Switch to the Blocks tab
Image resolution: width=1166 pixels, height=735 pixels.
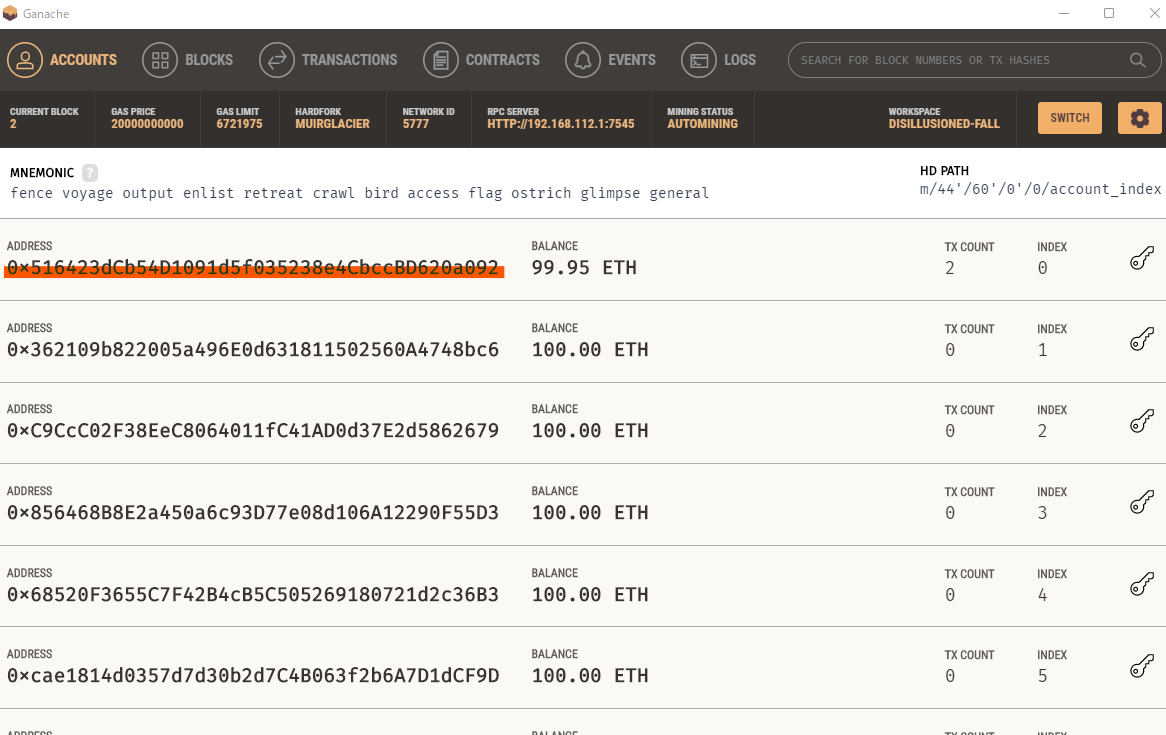pyautogui.click(x=208, y=60)
